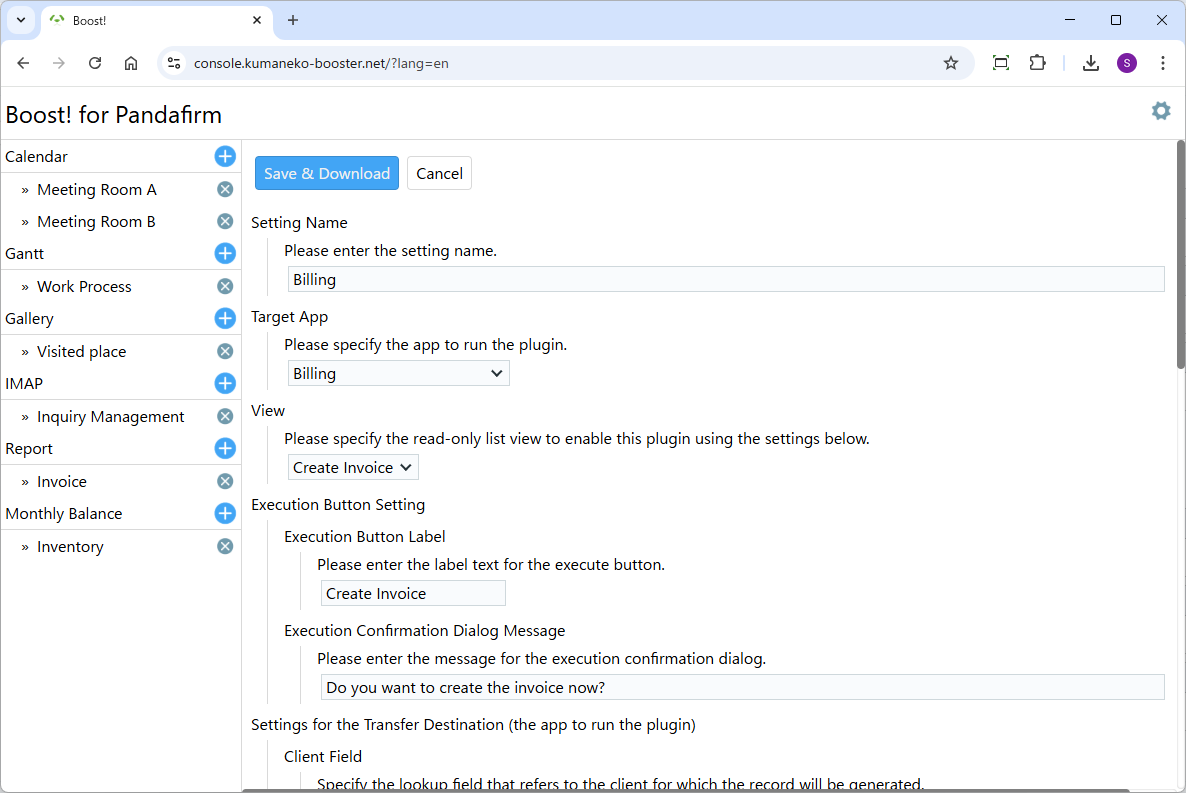This screenshot has height=793, width=1186.
Task: Select Inquiry Management in the sidebar
Action: 110,416
